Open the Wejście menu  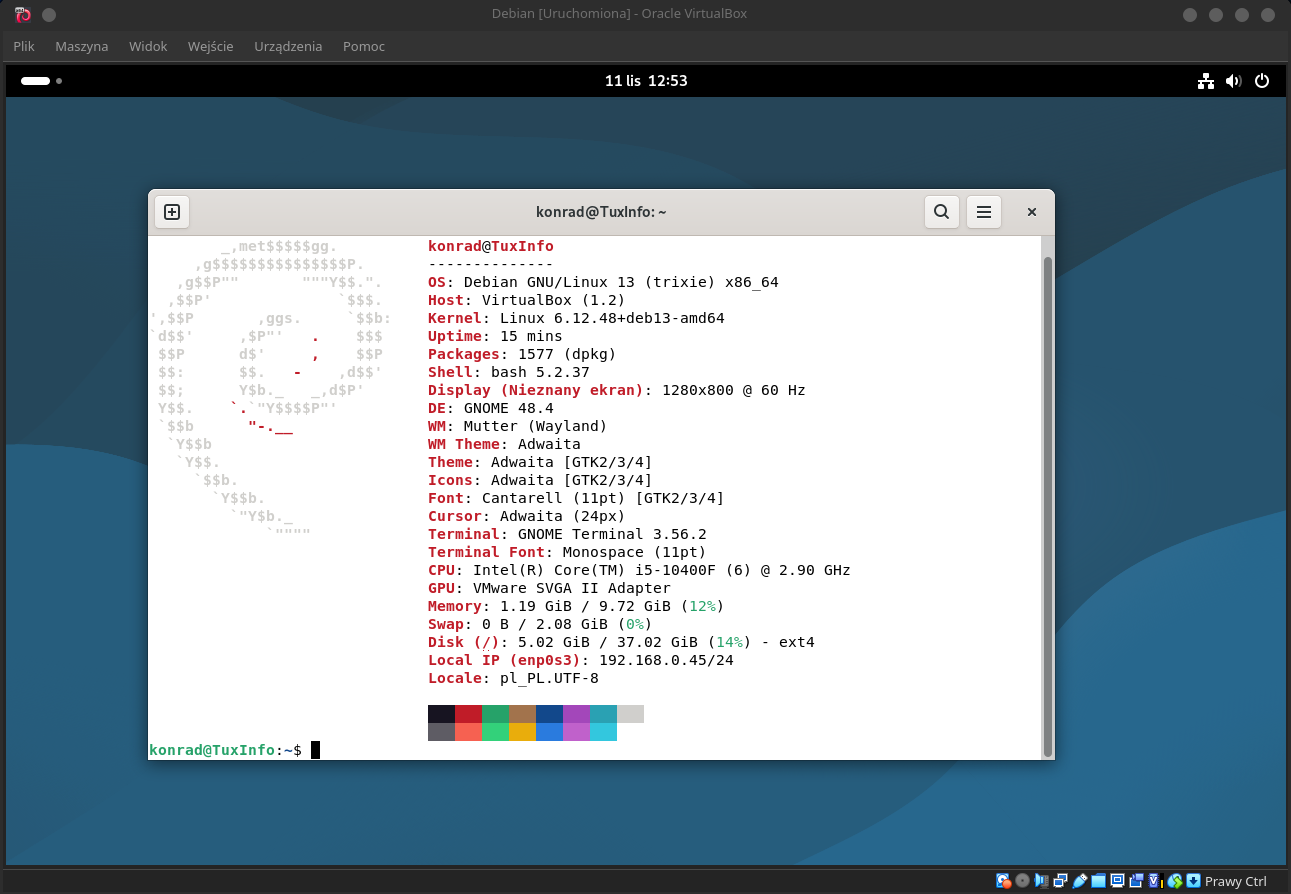tap(211, 46)
